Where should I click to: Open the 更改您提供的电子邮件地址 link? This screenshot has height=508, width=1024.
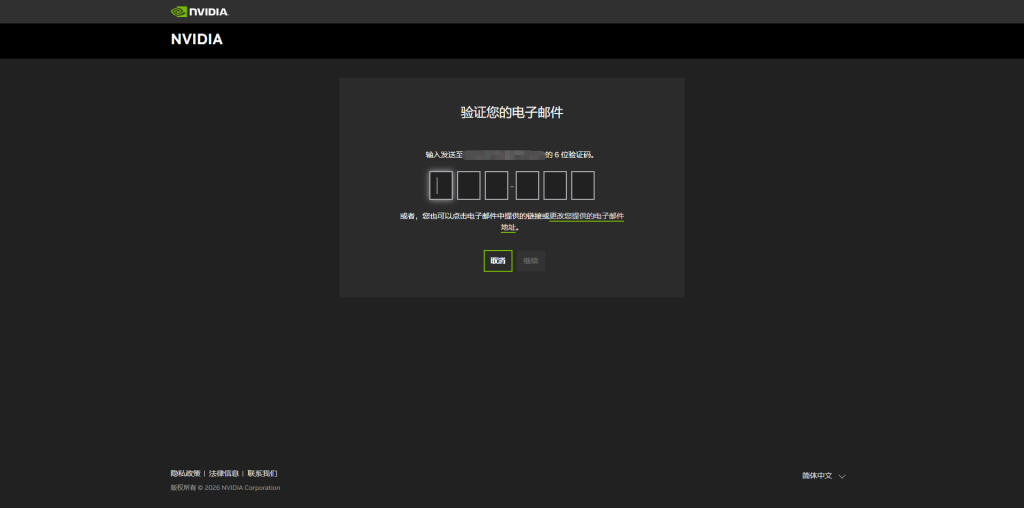tap(586, 216)
